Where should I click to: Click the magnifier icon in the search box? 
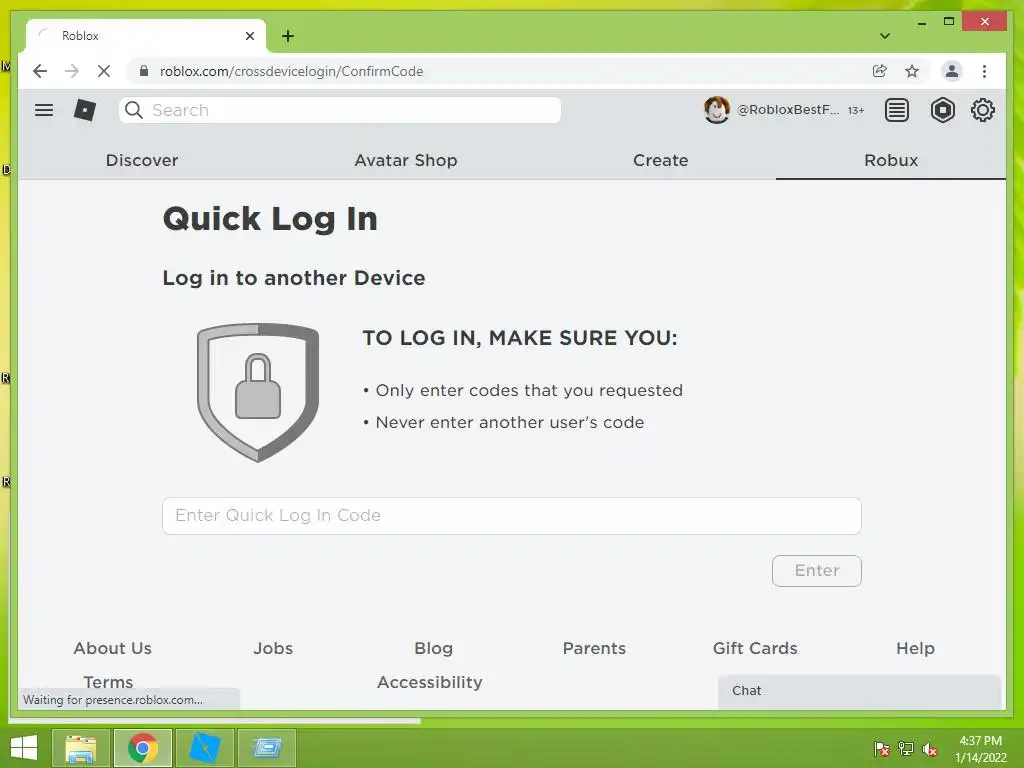pyautogui.click(x=134, y=110)
